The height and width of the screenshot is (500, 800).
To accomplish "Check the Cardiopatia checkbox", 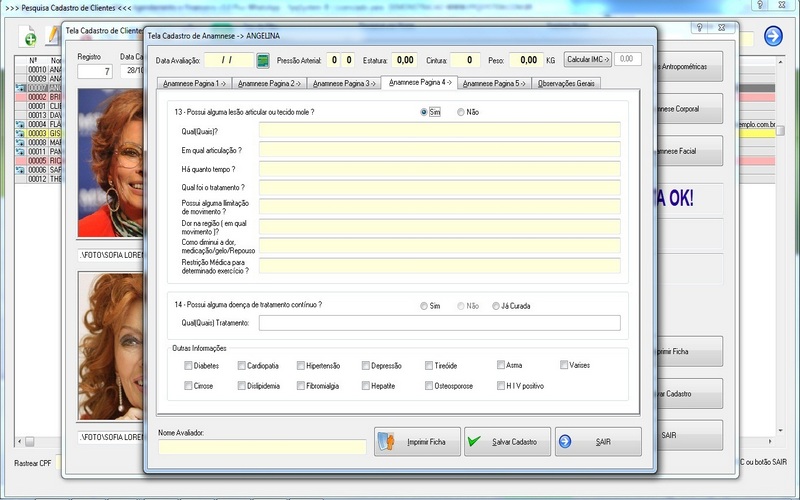I will click(241, 365).
